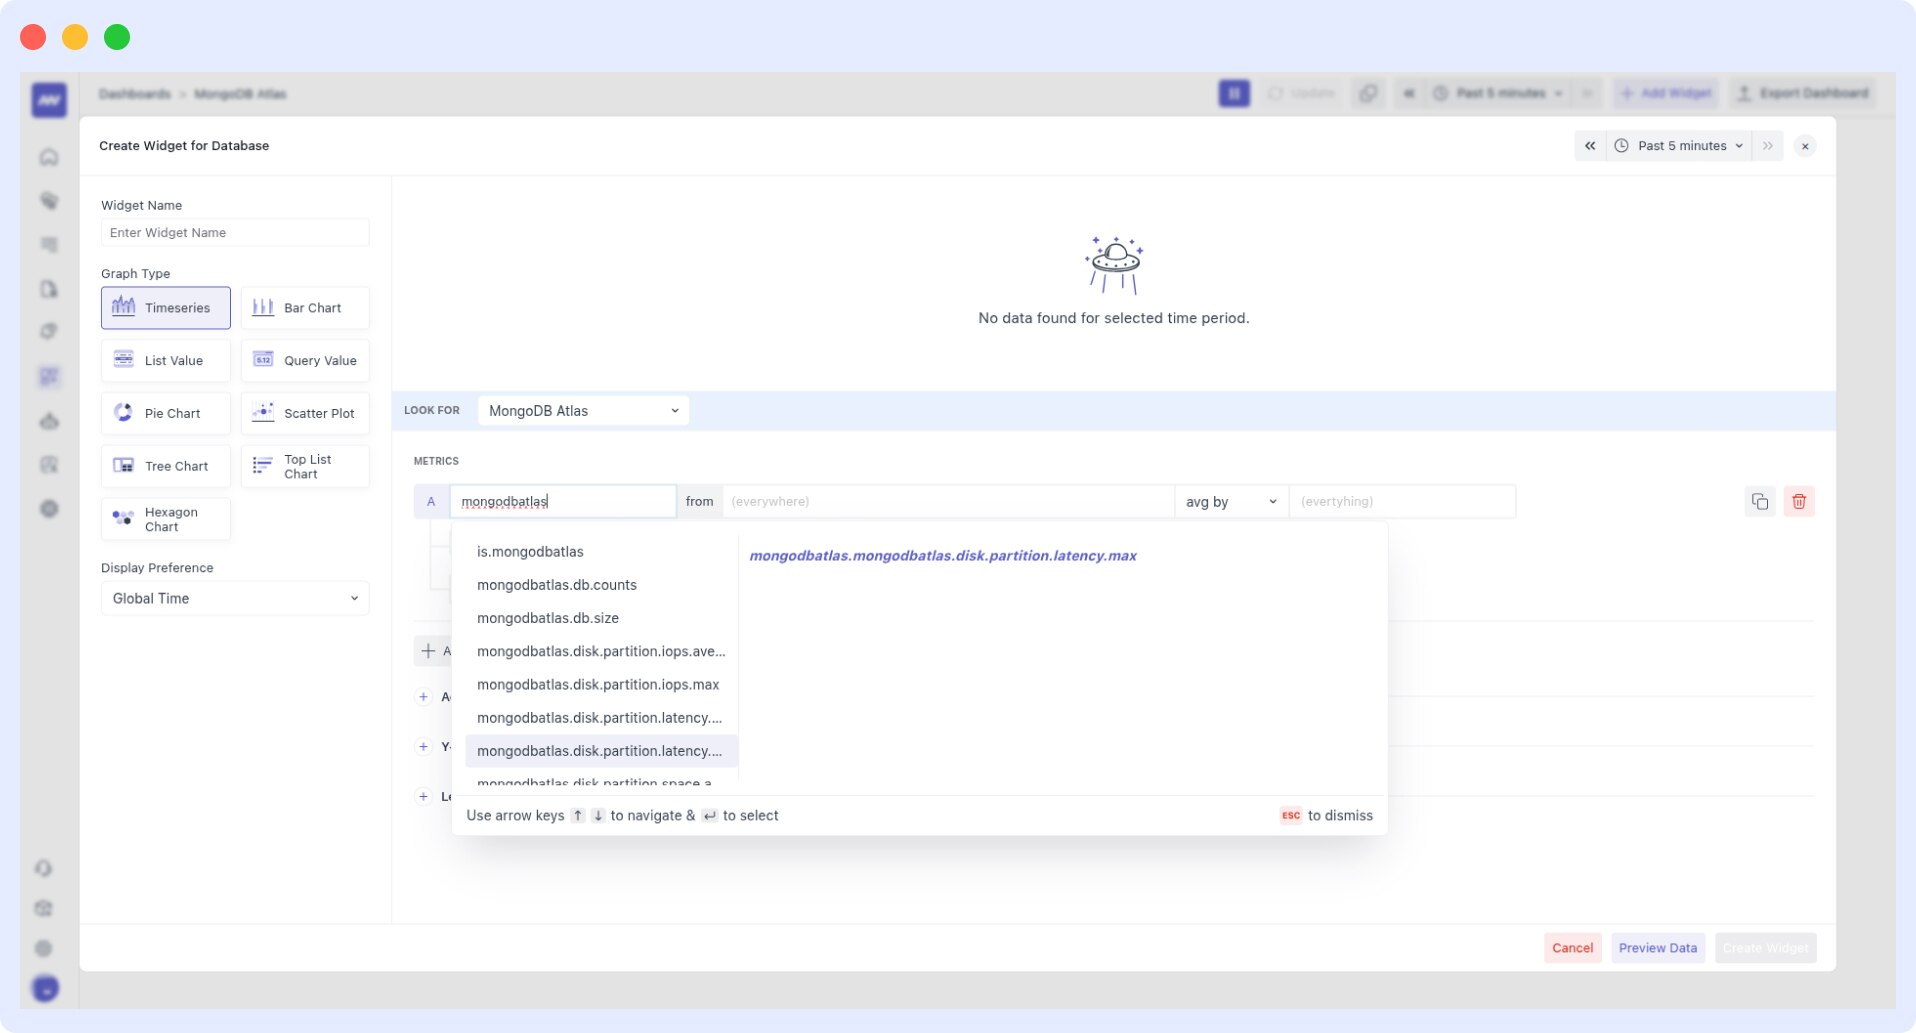Select the Top List Chart option
The width and height of the screenshot is (1916, 1033).
click(x=305, y=465)
